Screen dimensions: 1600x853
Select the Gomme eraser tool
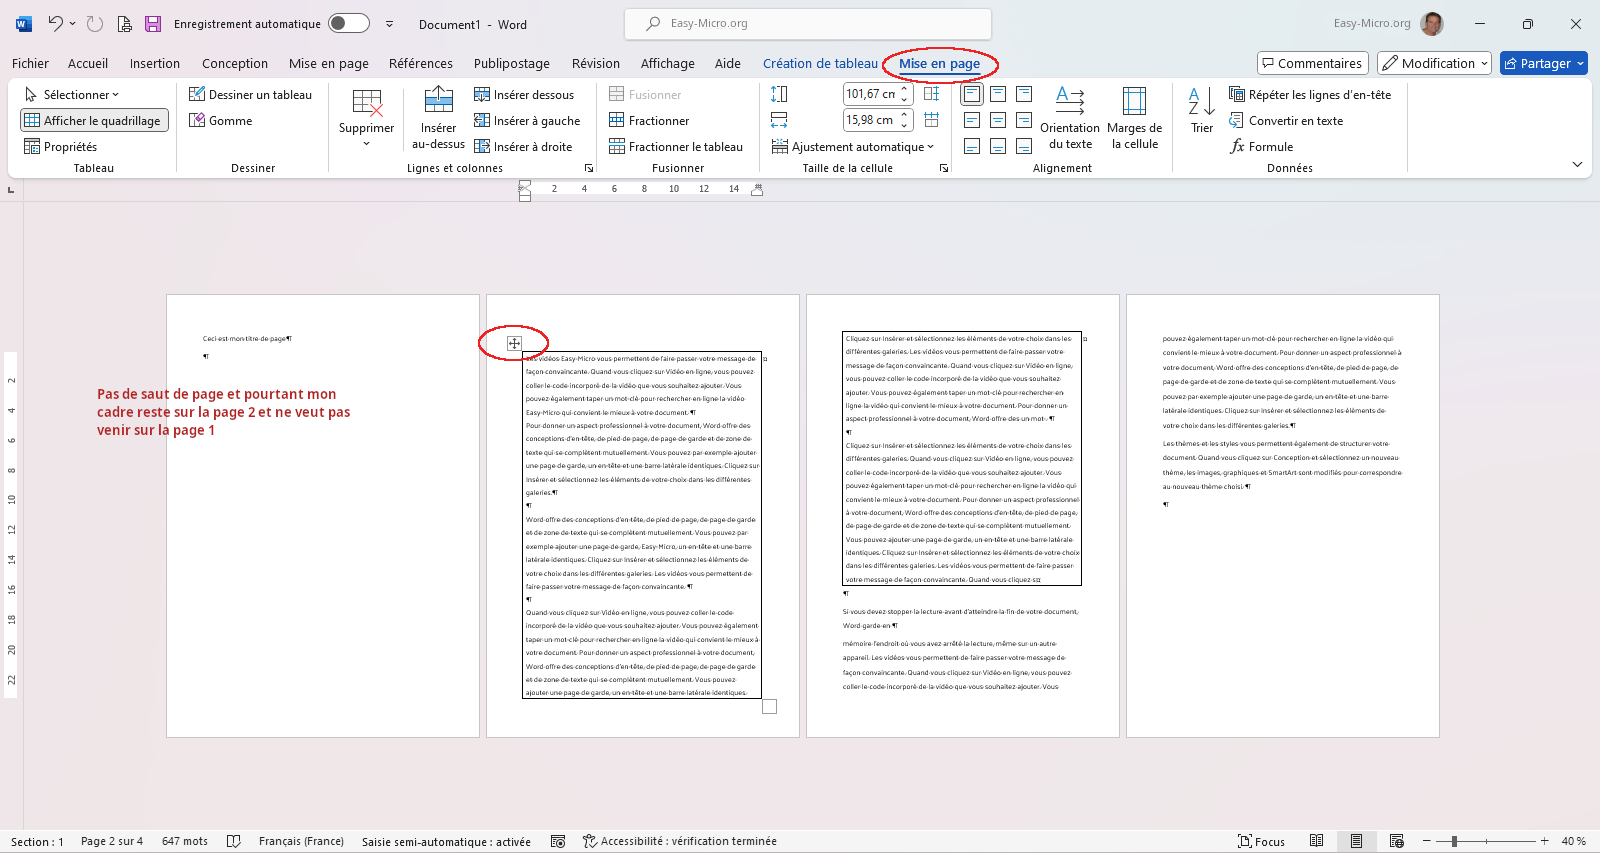[221, 120]
